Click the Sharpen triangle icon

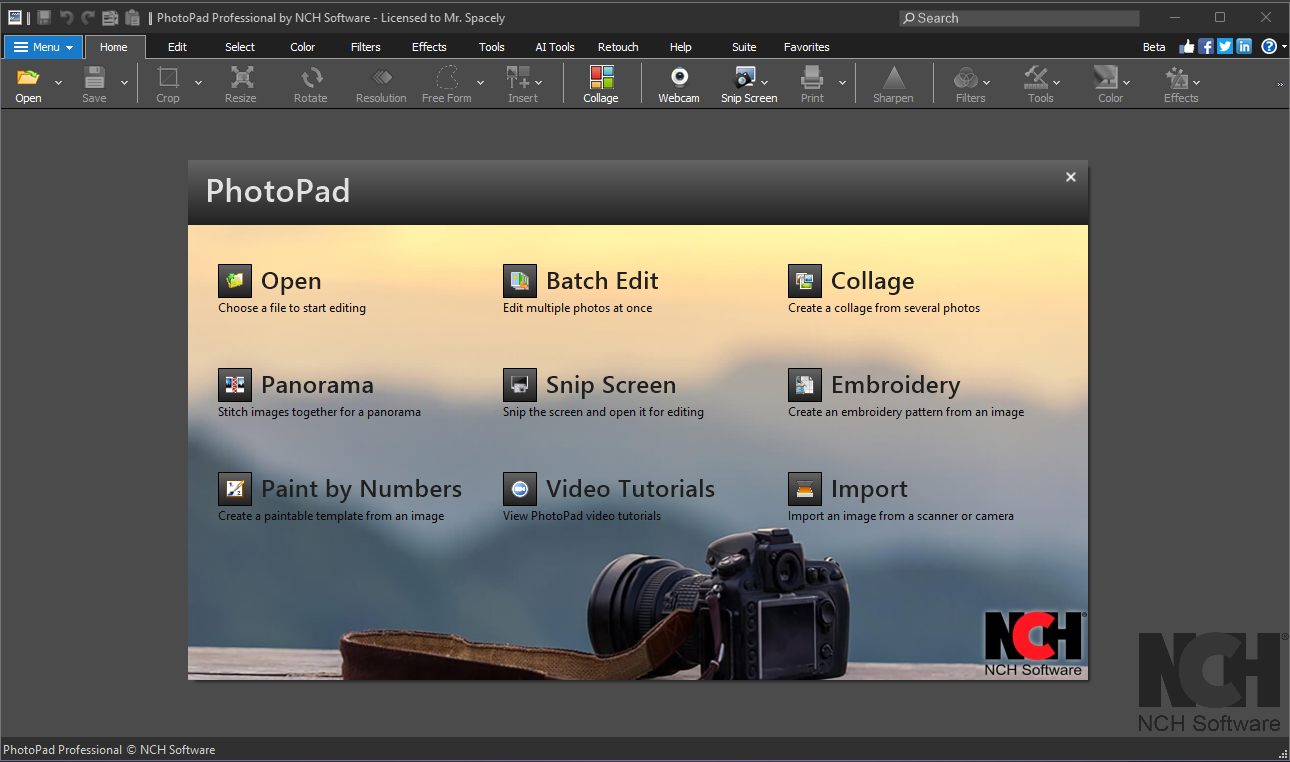click(893, 78)
